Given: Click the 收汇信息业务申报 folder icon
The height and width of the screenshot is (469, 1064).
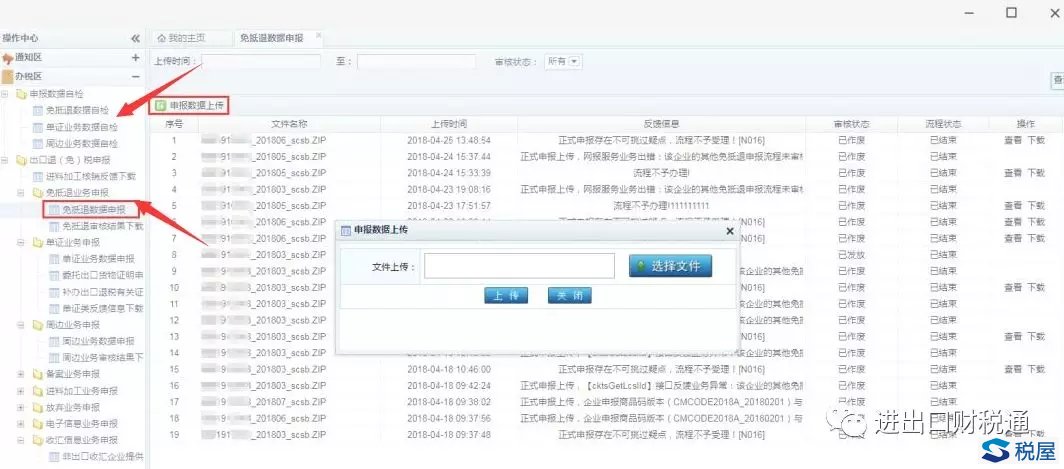Looking at the screenshot, I should [38, 440].
